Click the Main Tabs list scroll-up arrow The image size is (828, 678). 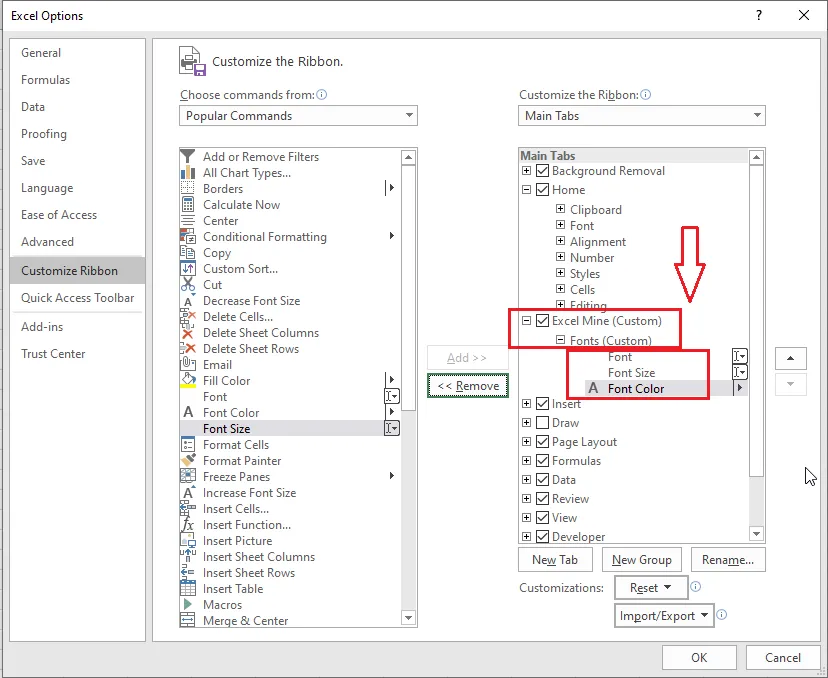coord(756,157)
